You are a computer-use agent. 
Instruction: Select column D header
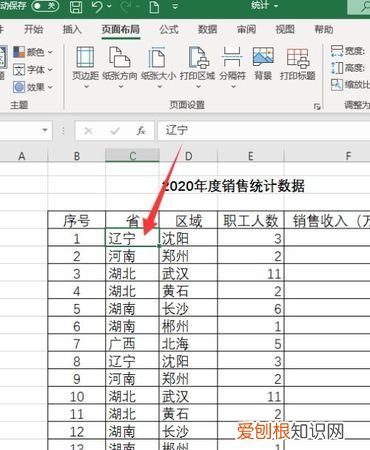click(x=189, y=156)
